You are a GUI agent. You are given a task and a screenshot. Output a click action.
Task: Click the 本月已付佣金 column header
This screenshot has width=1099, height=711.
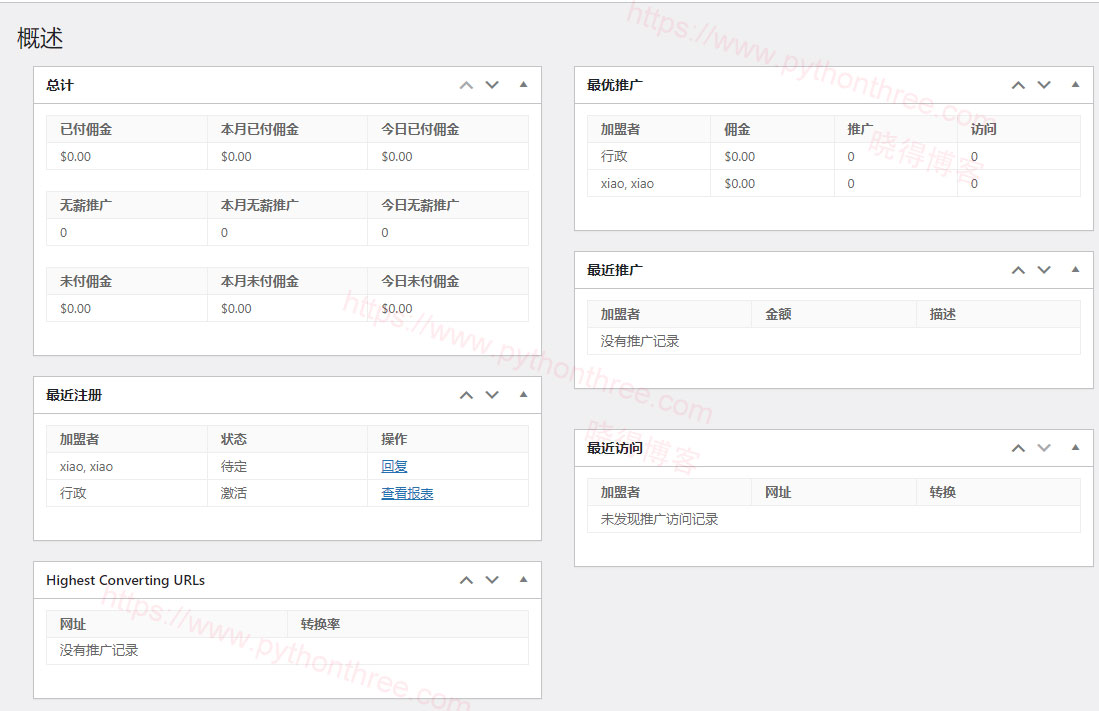click(259, 129)
